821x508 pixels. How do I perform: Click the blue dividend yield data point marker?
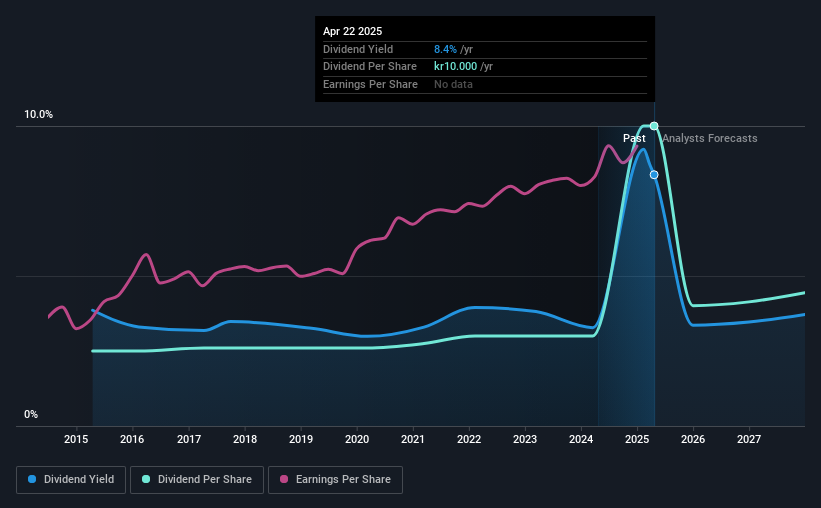654,175
